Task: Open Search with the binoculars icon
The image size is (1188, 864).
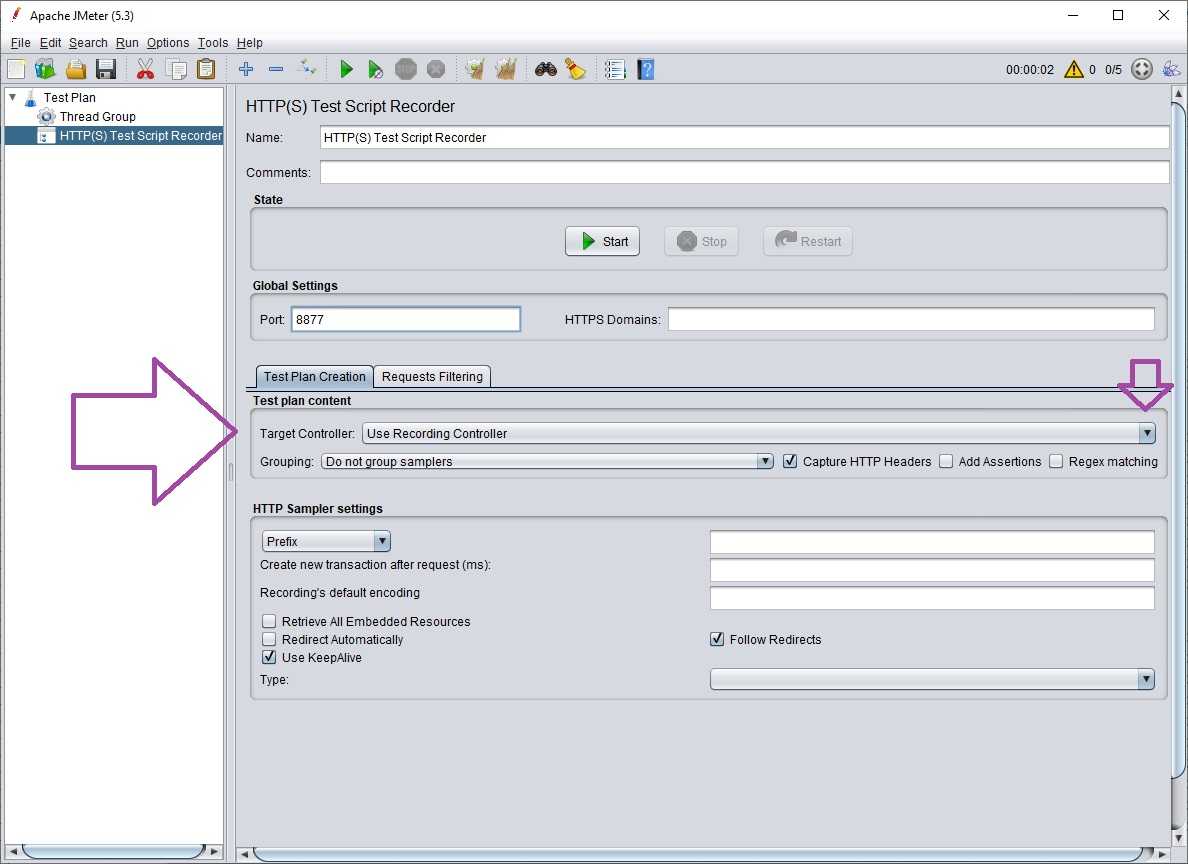Action: (545, 69)
